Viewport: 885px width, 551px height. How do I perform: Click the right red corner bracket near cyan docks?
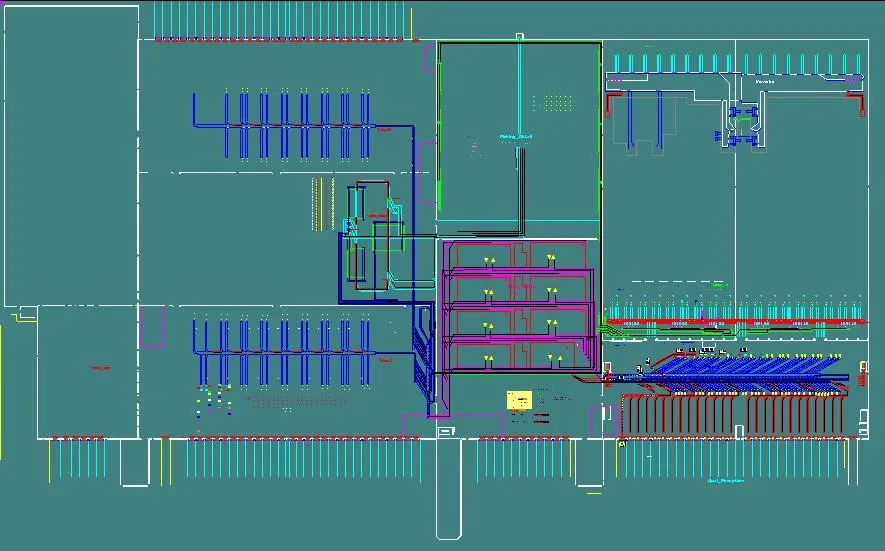[x=854, y=101]
